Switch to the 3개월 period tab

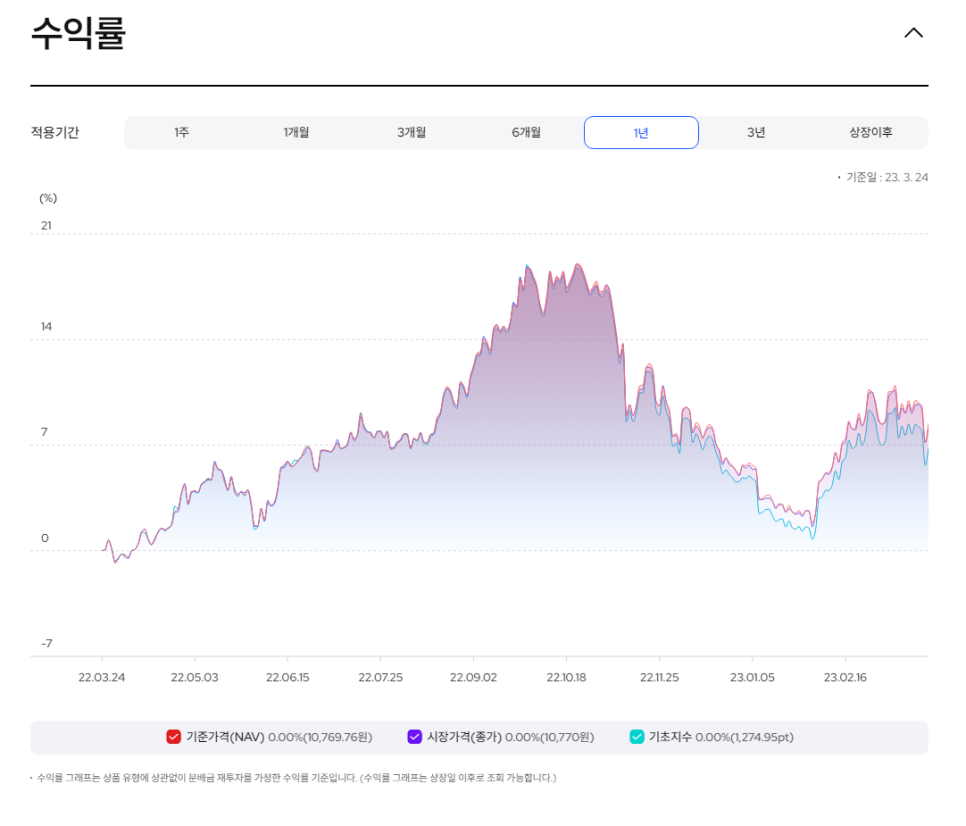point(411,132)
